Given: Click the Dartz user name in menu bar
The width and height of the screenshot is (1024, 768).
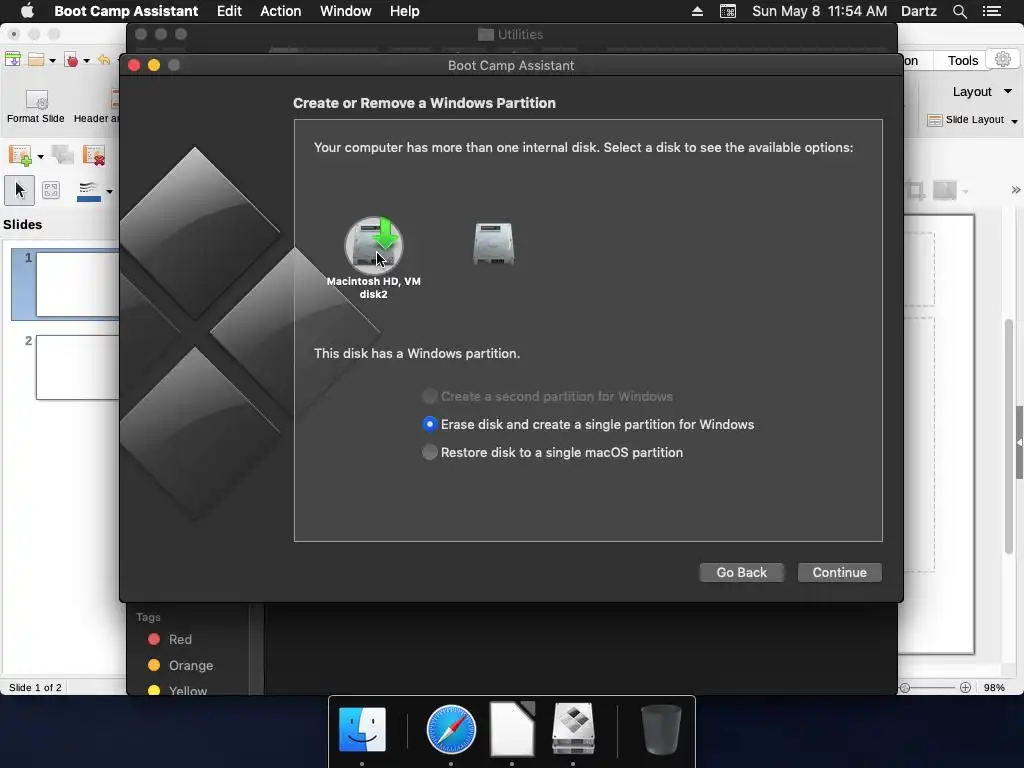Looking at the screenshot, I should (918, 11).
